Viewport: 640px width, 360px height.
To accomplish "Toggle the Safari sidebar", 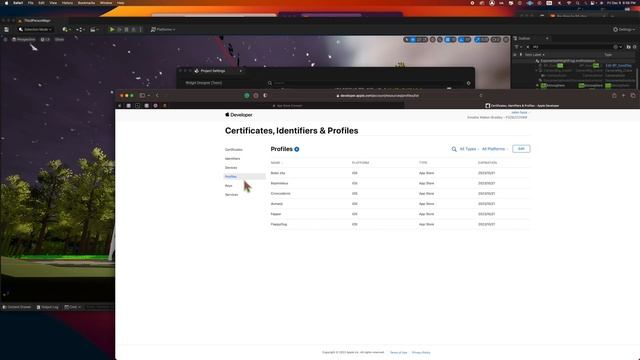I will click(143, 96).
